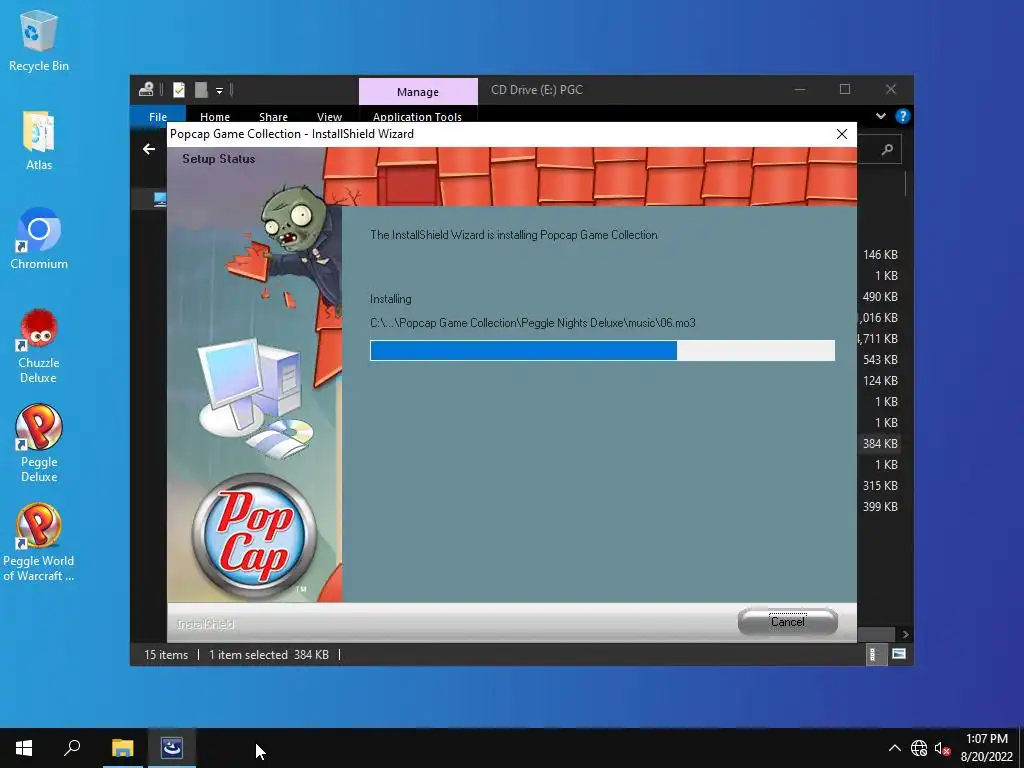The height and width of the screenshot is (768, 1024).
Task: Maximize the CD Drive Explorer window
Action: [844, 89]
